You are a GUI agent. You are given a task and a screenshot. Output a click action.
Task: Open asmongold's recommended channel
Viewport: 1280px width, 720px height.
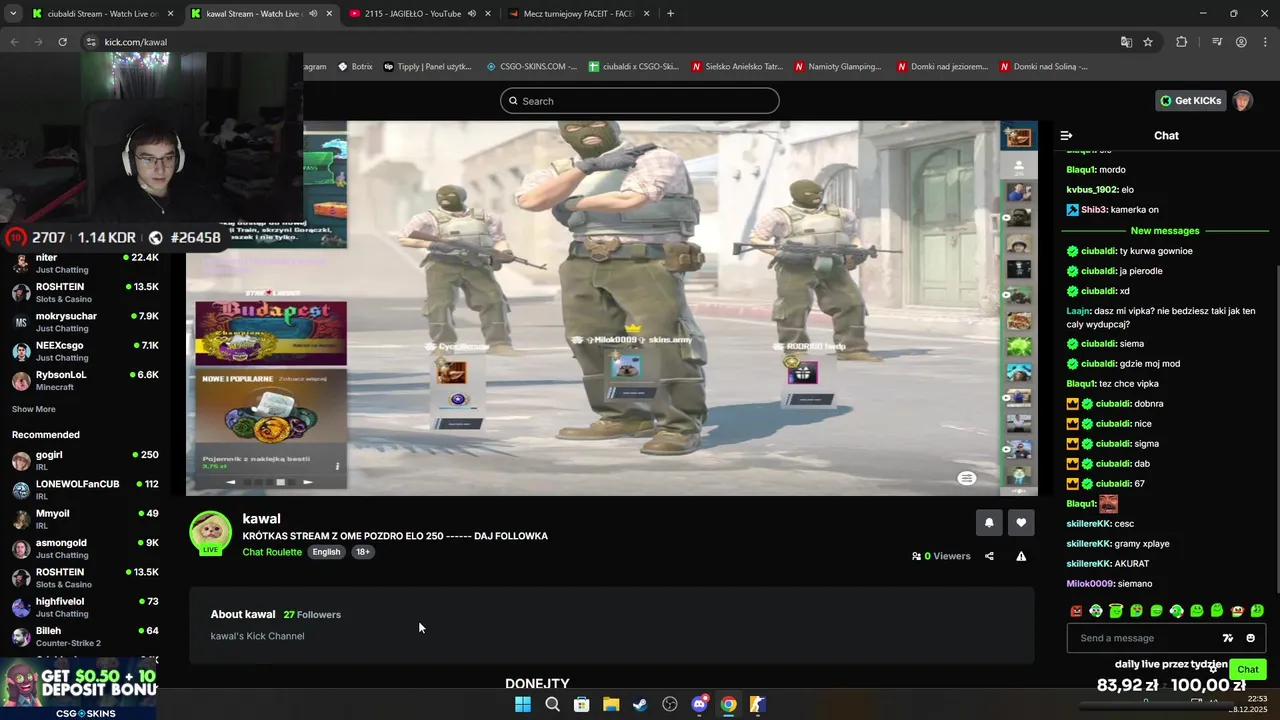85,548
